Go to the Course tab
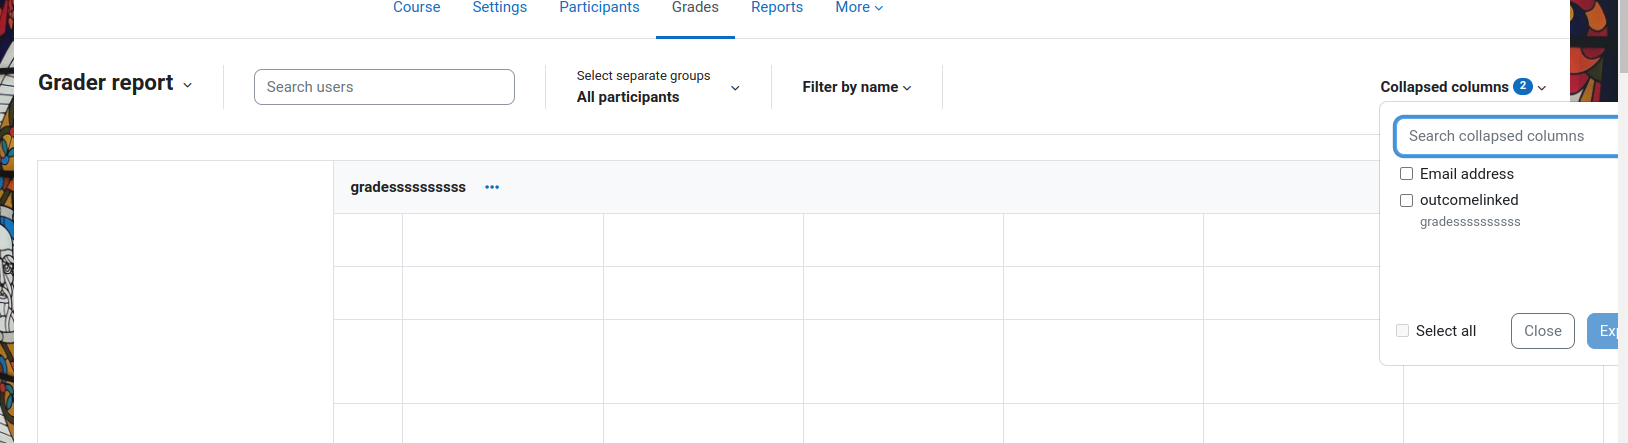The width and height of the screenshot is (1628, 443). (417, 8)
